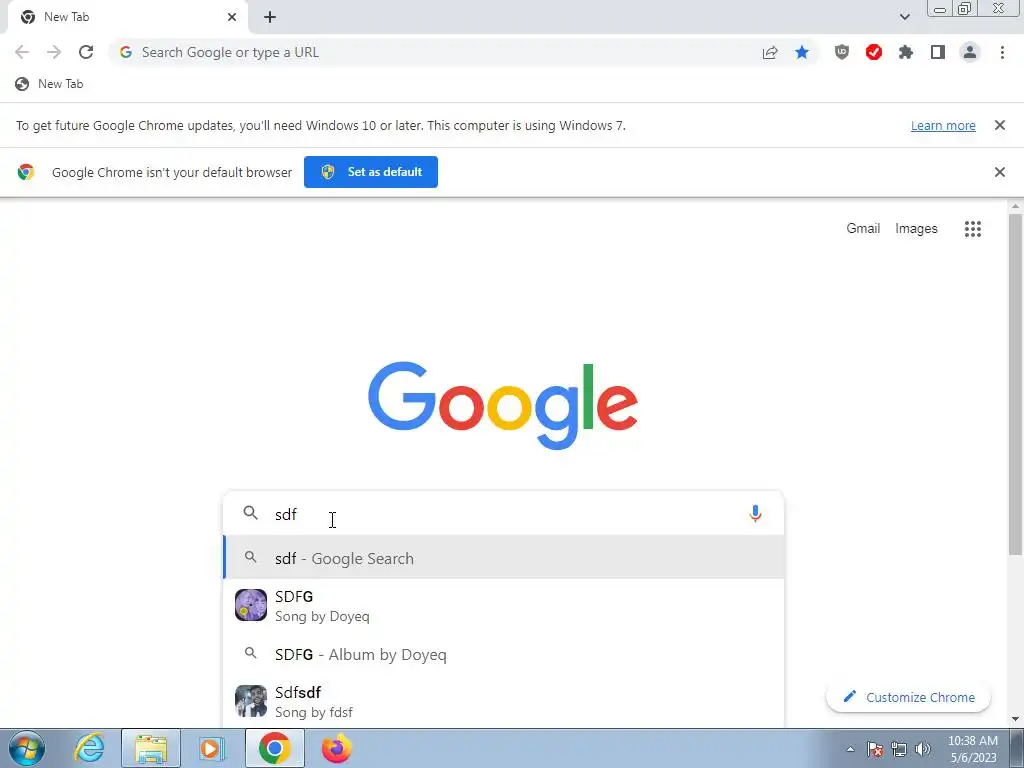Click the SDFG song thumbnail
The image size is (1024, 768).
coord(251,605)
